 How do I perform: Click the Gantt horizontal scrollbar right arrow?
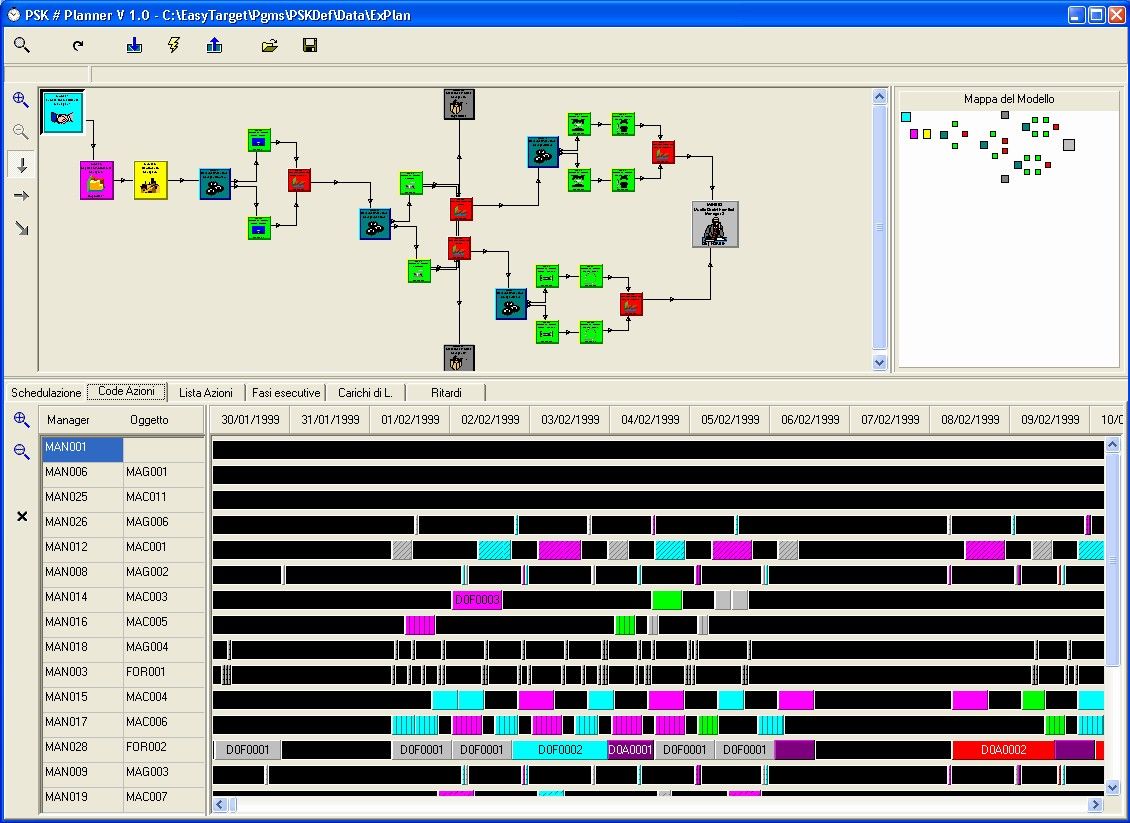pos(1096,804)
